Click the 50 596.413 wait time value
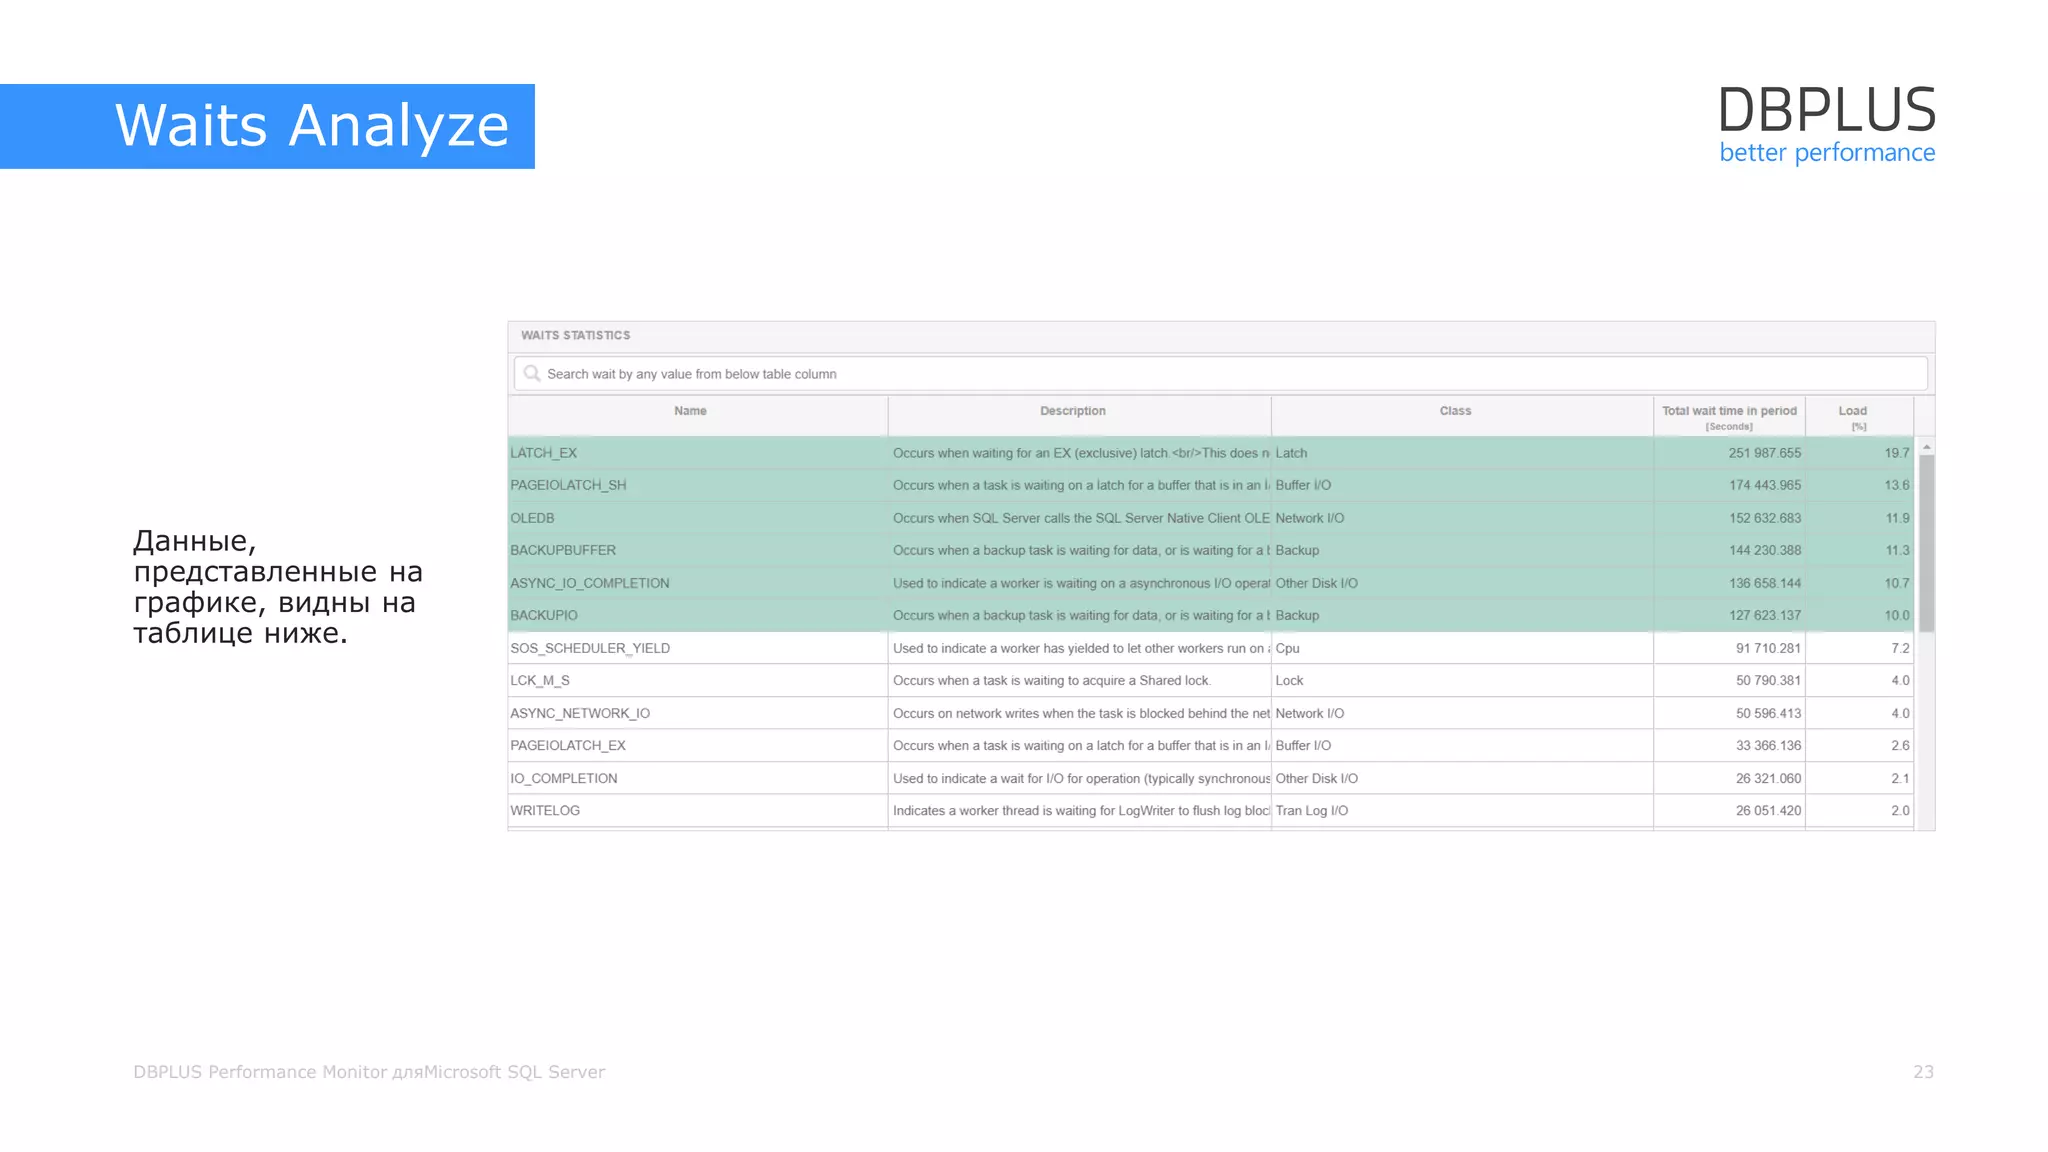2048x1152 pixels. (x=1768, y=713)
